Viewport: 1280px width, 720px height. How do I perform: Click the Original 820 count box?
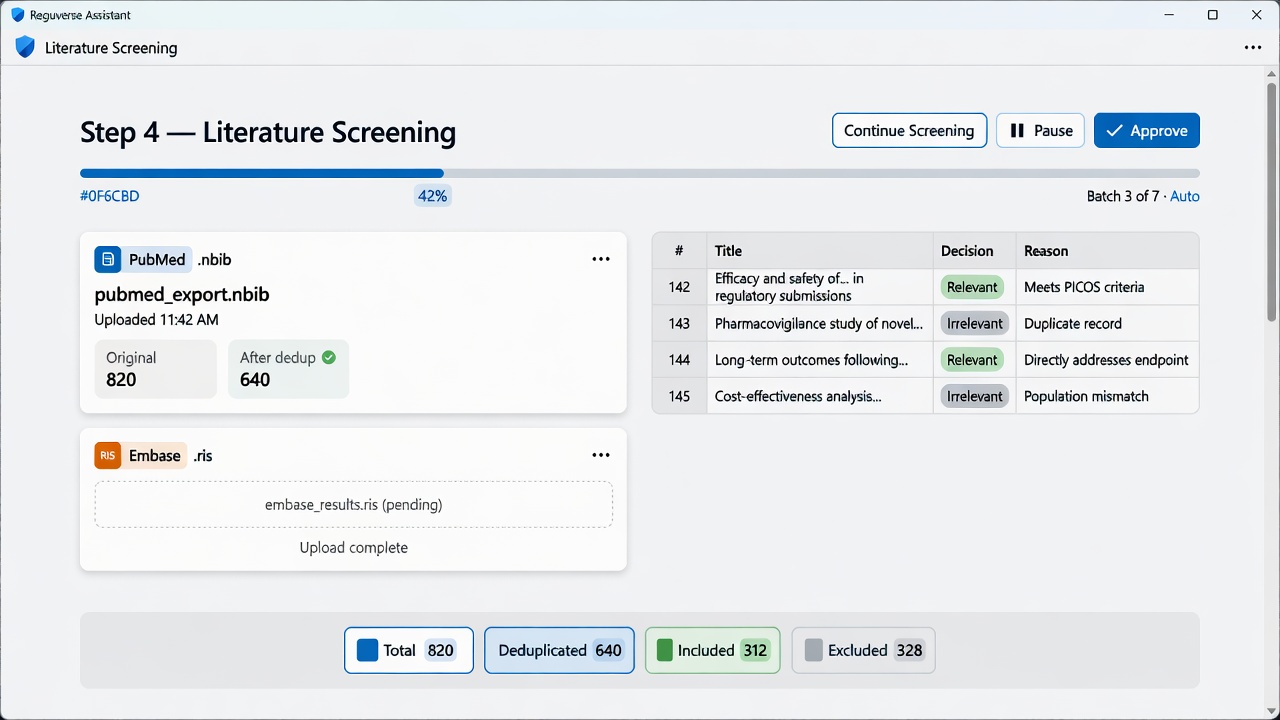[155, 369]
